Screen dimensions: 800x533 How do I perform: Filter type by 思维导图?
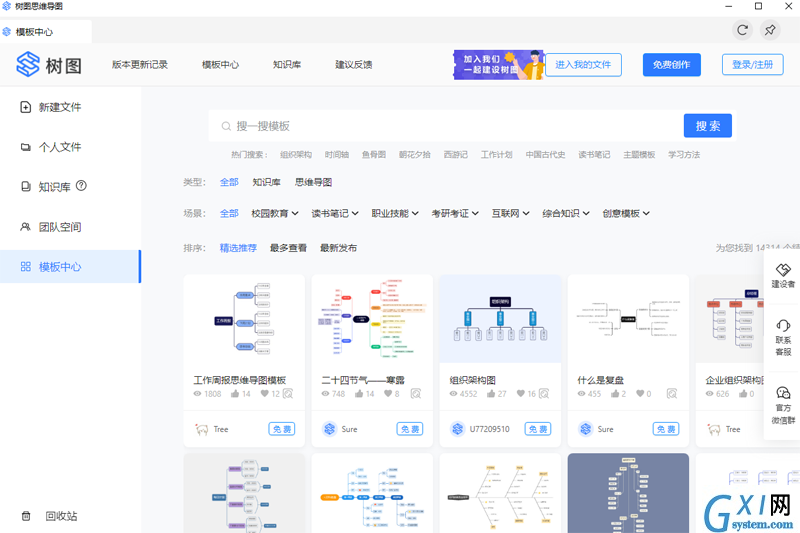pos(313,182)
